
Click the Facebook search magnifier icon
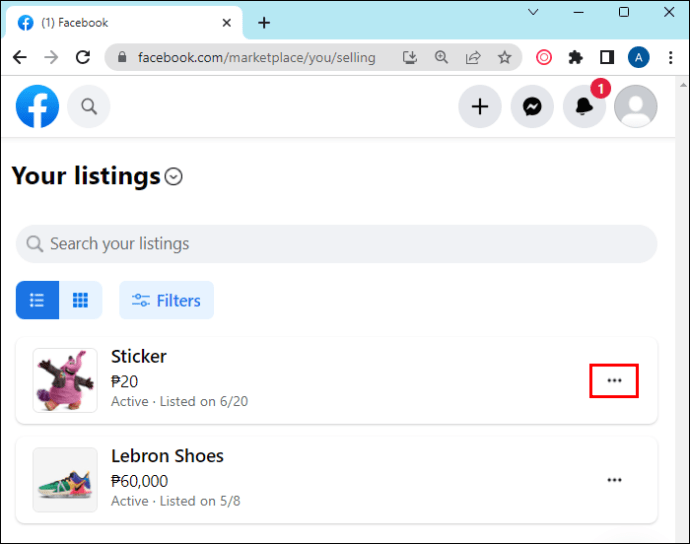tap(89, 107)
